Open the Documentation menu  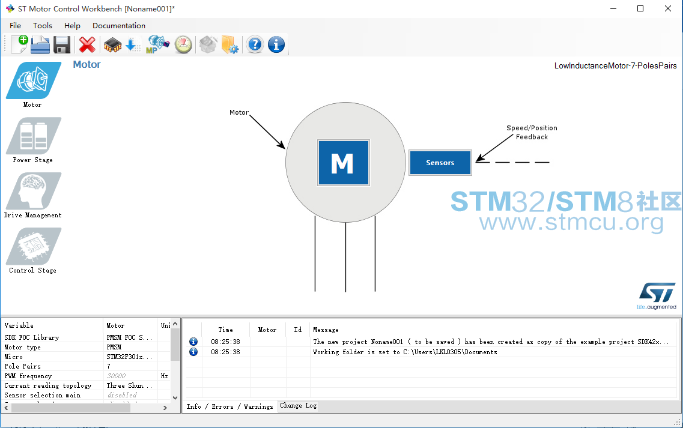(118, 25)
